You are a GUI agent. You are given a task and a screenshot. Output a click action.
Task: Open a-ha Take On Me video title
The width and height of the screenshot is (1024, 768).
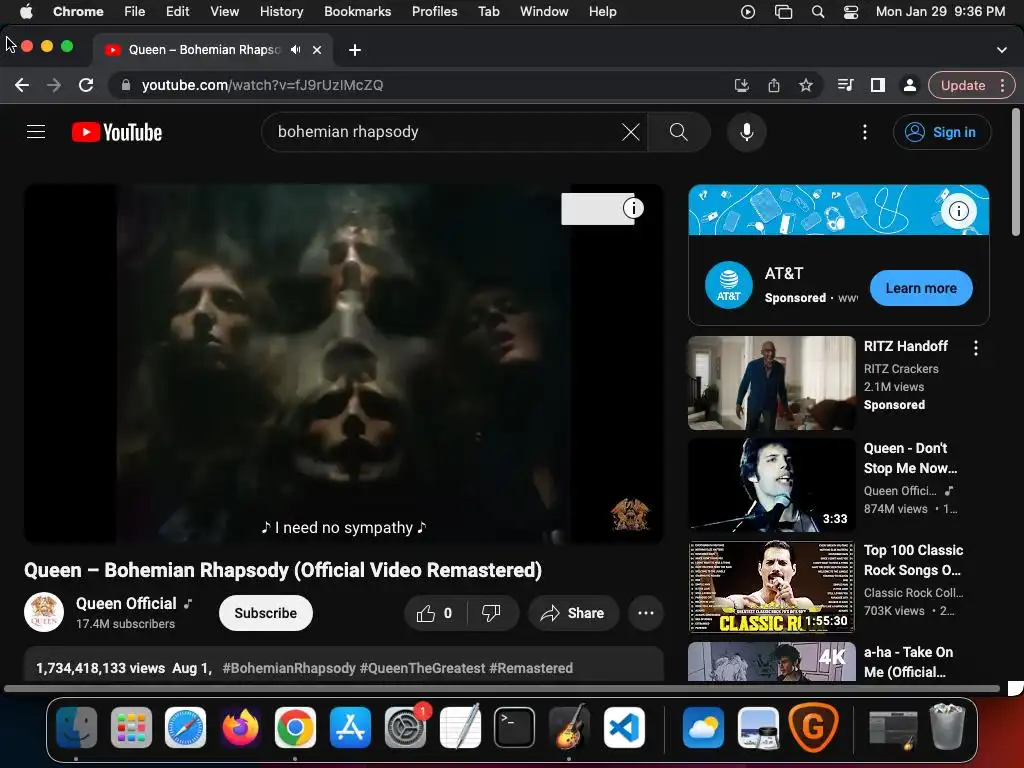click(908, 662)
